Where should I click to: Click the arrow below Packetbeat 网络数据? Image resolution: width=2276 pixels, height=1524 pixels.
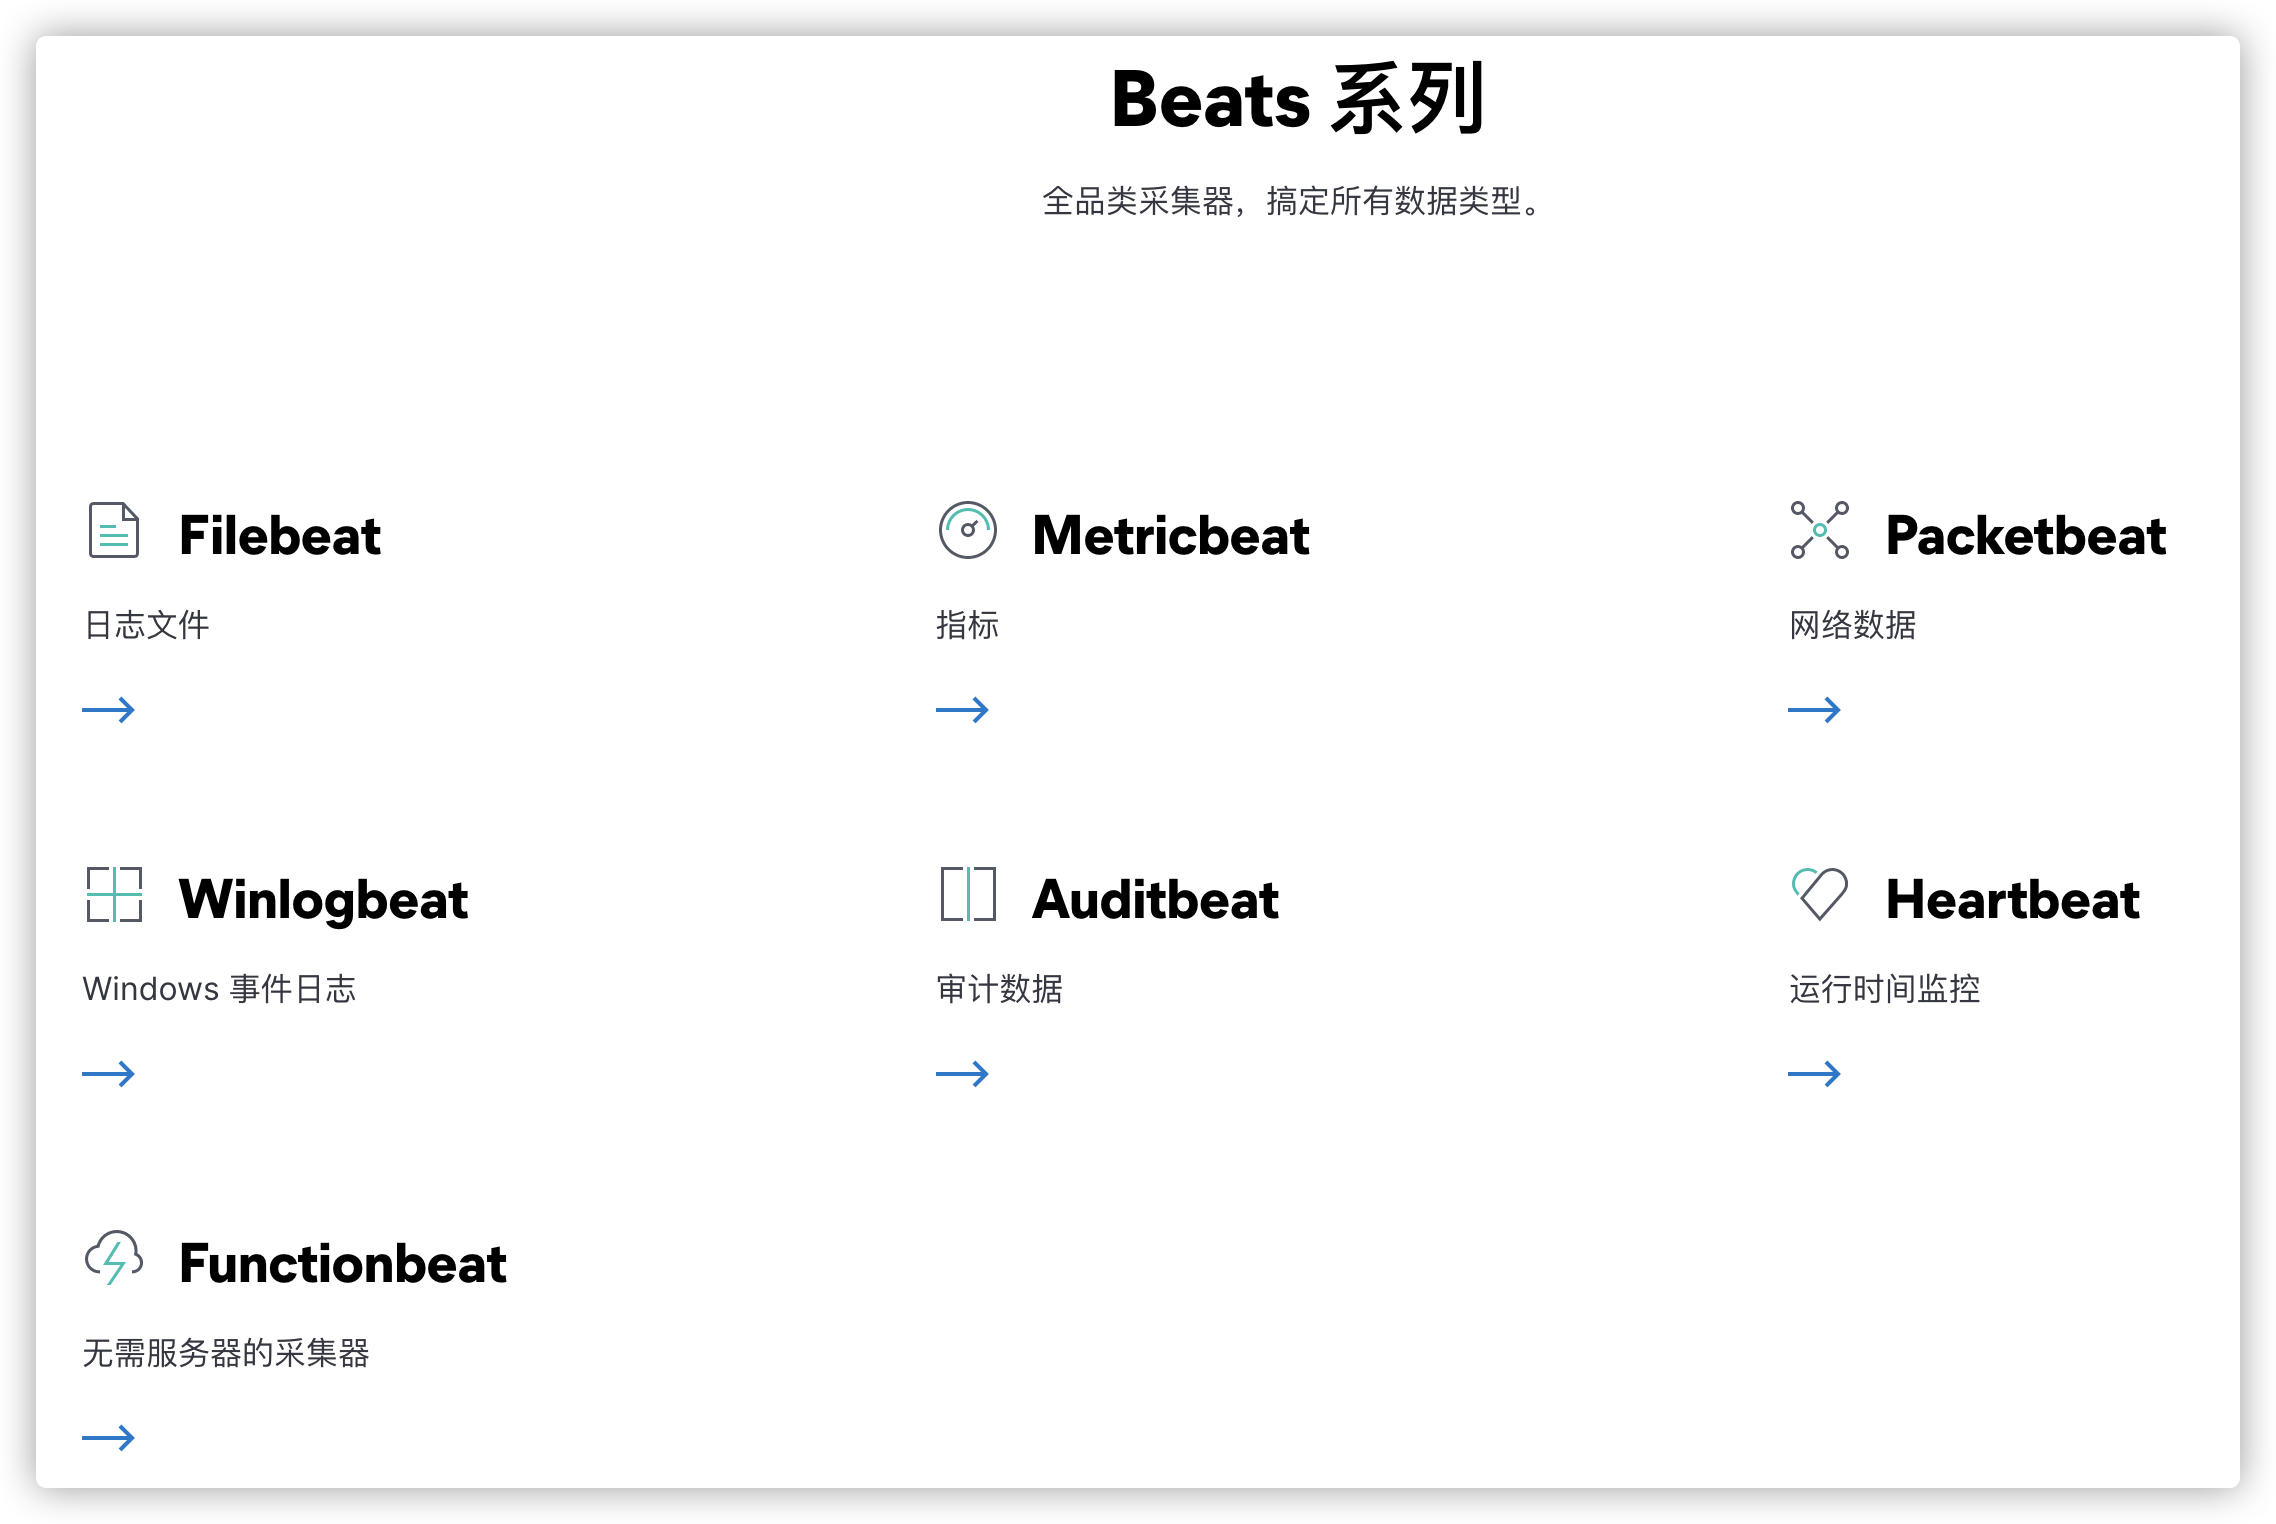tap(1814, 710)
